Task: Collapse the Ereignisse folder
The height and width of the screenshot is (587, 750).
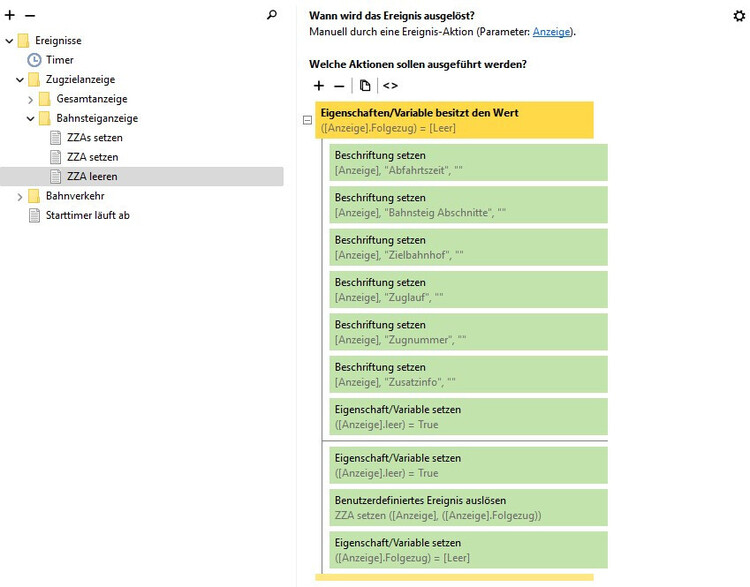Action: 9,41
